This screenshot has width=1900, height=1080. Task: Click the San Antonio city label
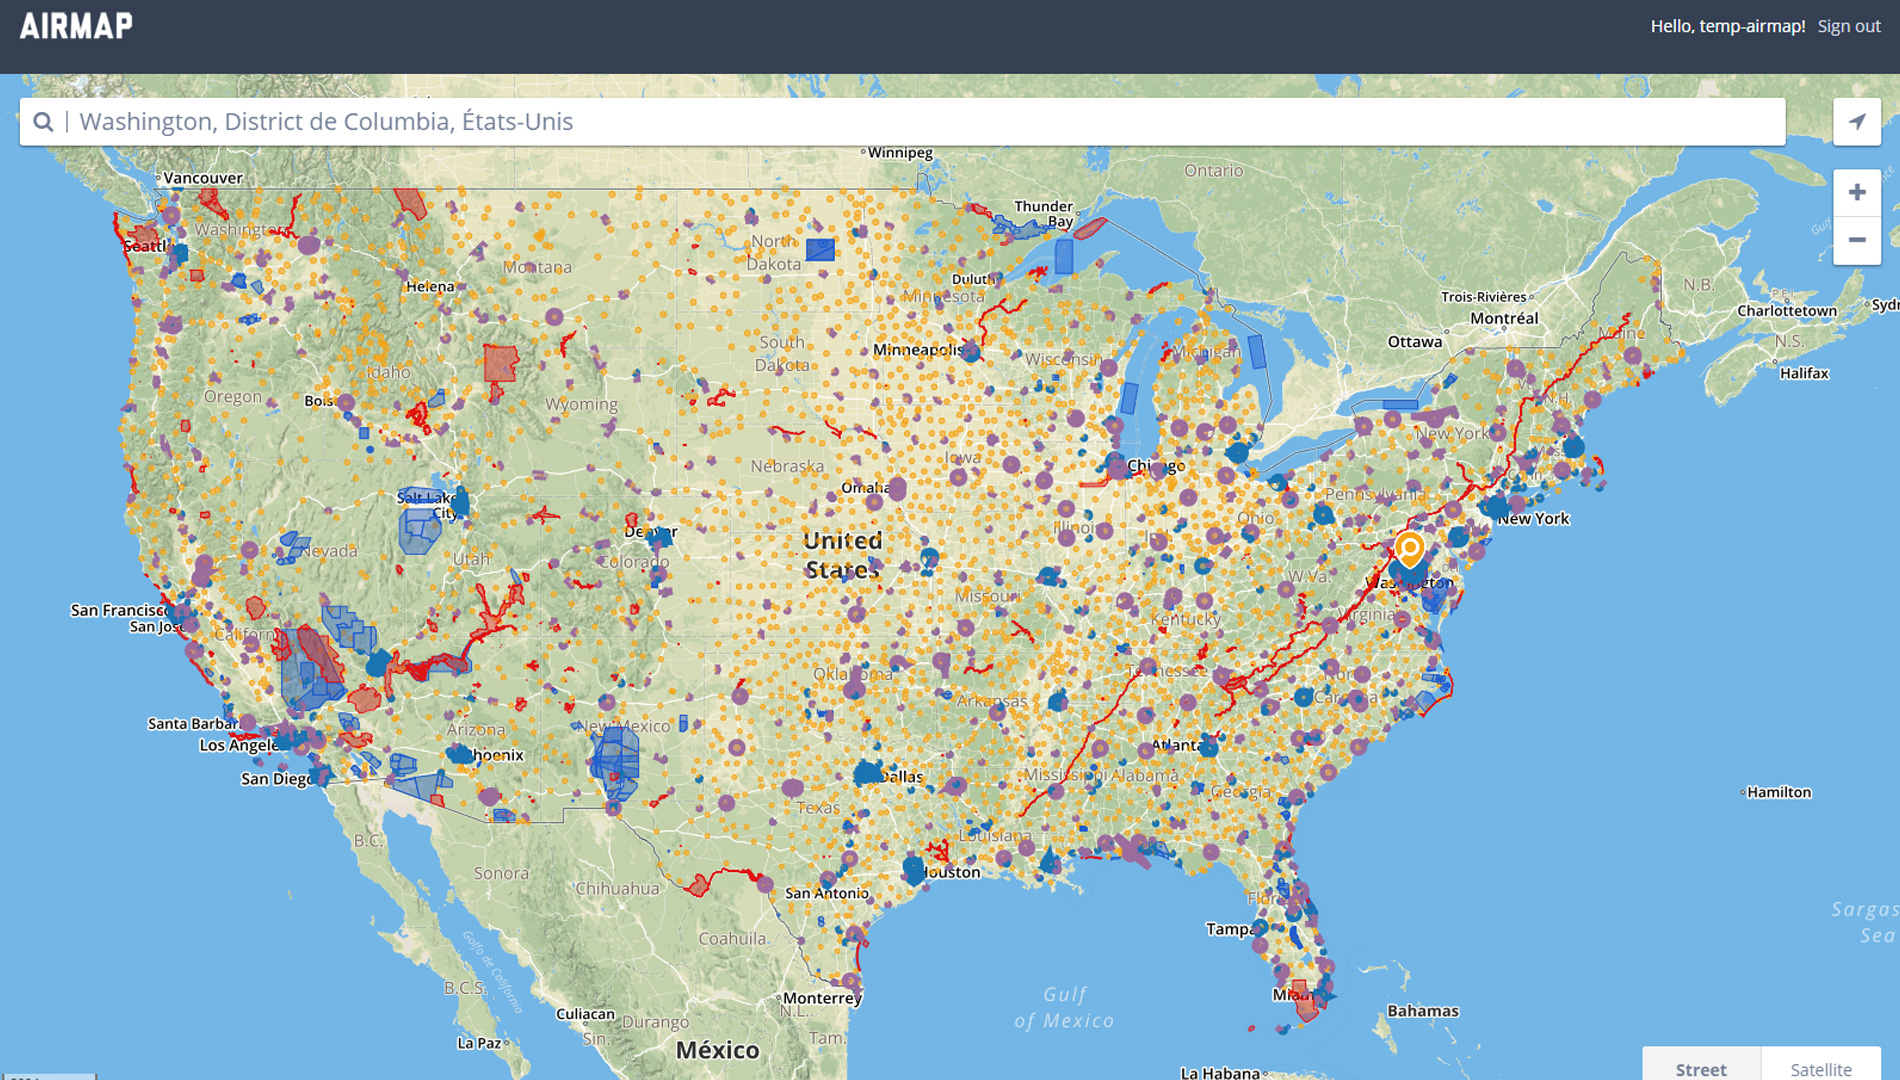click(x=827, y=893)
